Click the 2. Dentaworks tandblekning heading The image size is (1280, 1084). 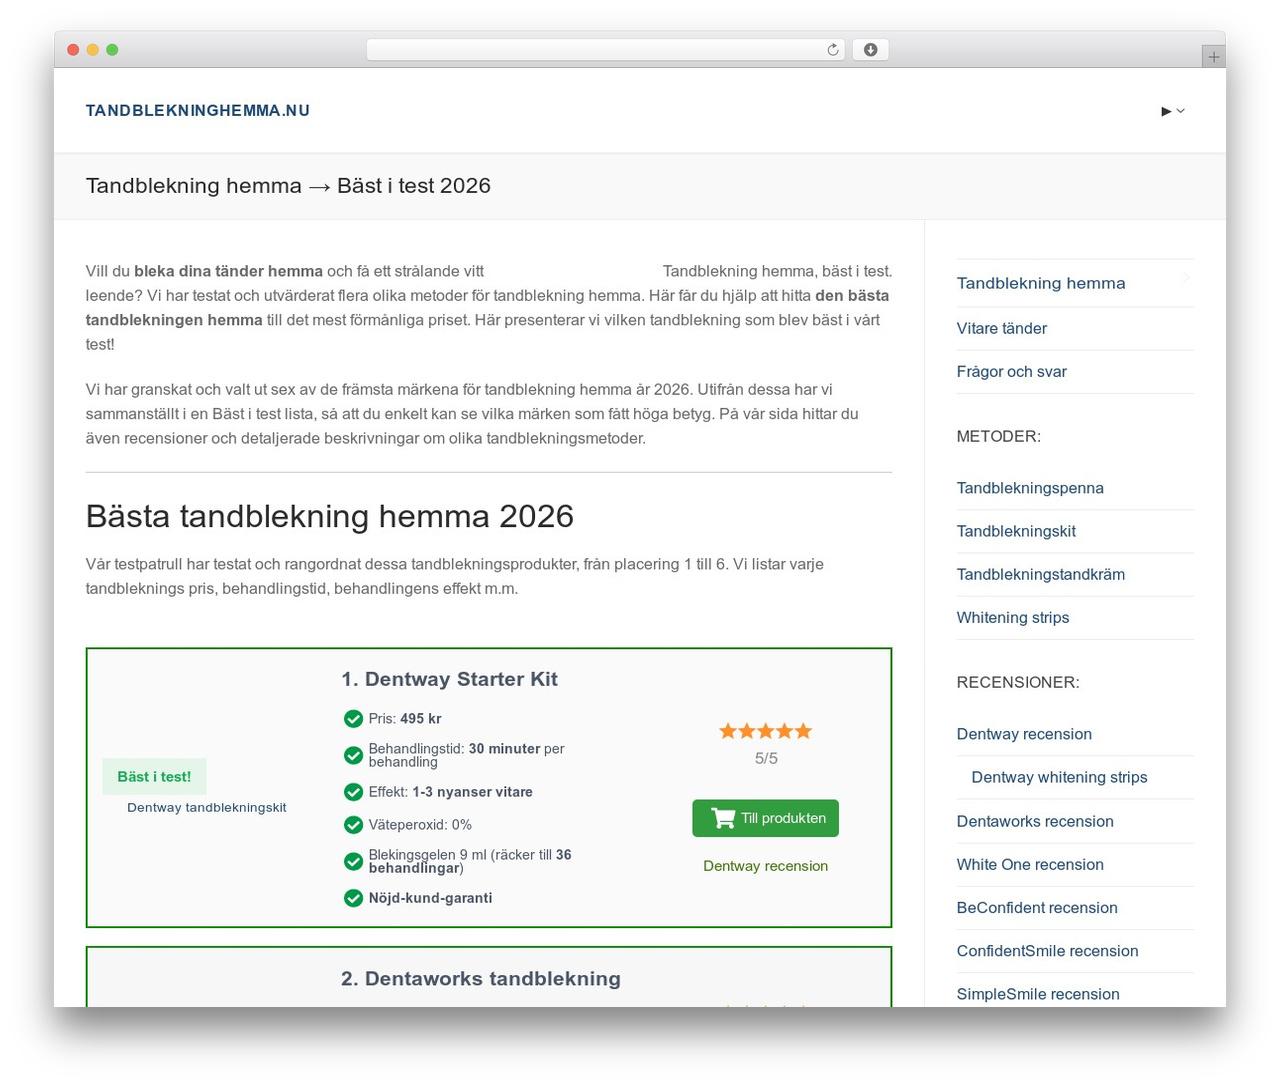481,979
